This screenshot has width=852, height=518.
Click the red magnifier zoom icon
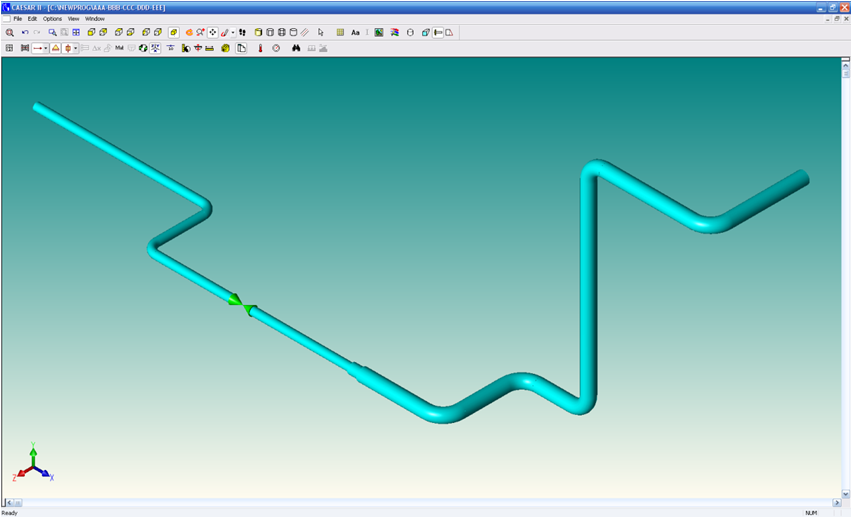[10, 33]
